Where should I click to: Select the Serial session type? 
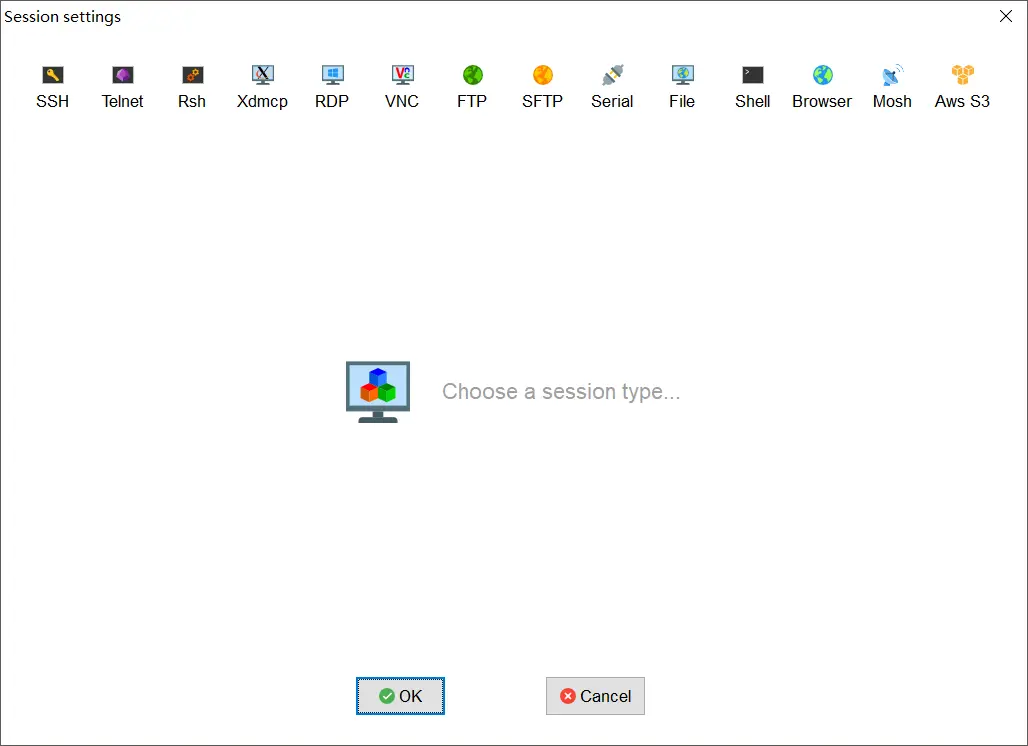coord(612,87)
